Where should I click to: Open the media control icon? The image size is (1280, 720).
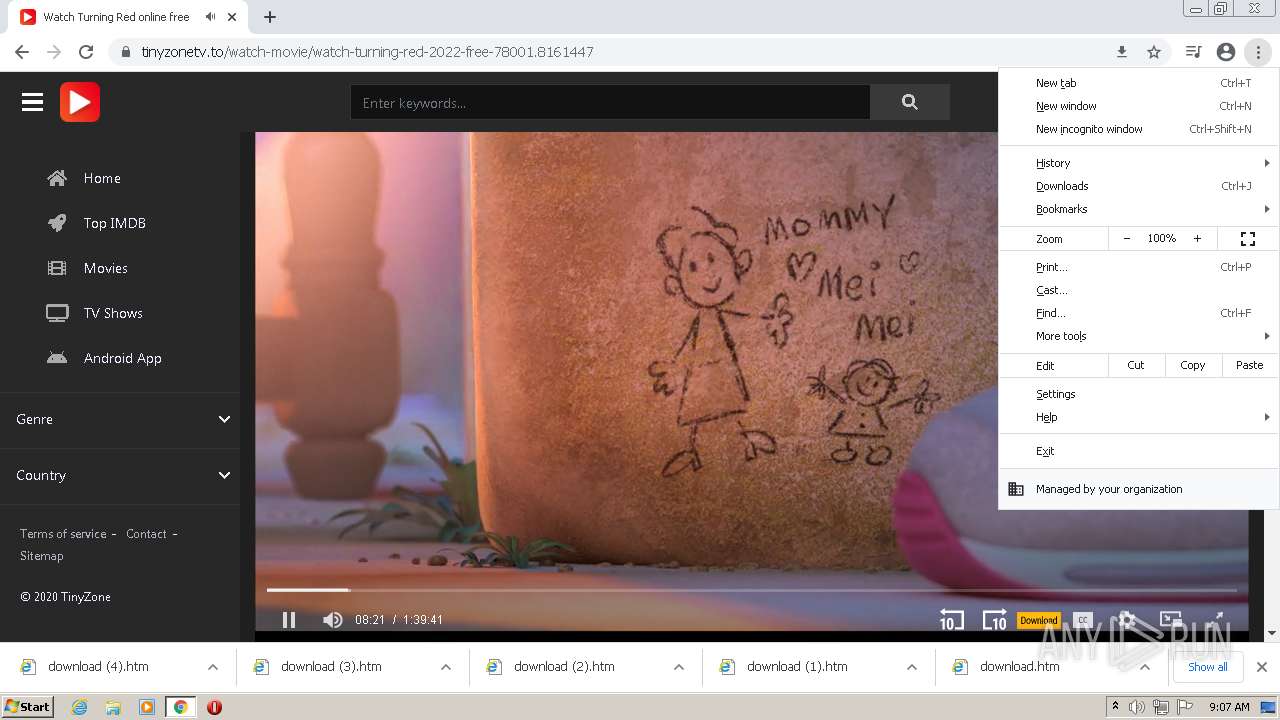click(x=1193, y=52)
